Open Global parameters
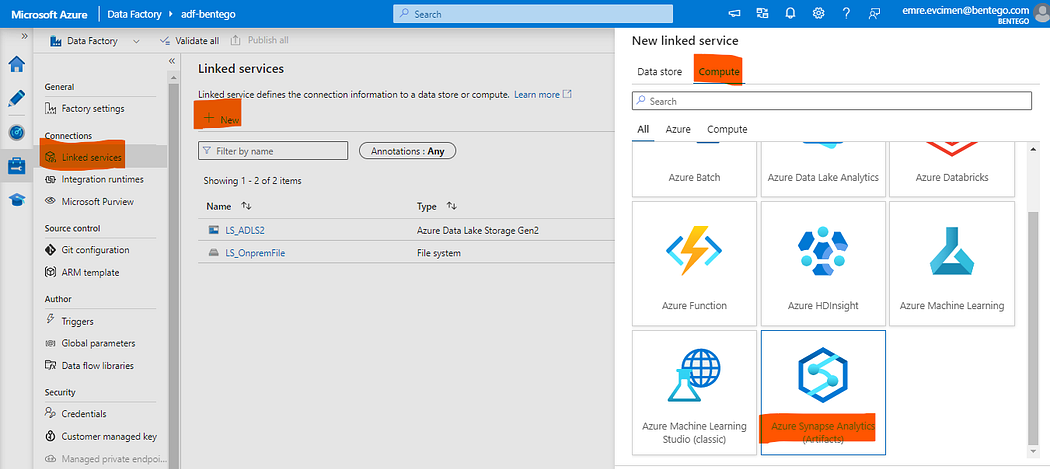This screenshot has height=469, width=1050. point(90,344)
